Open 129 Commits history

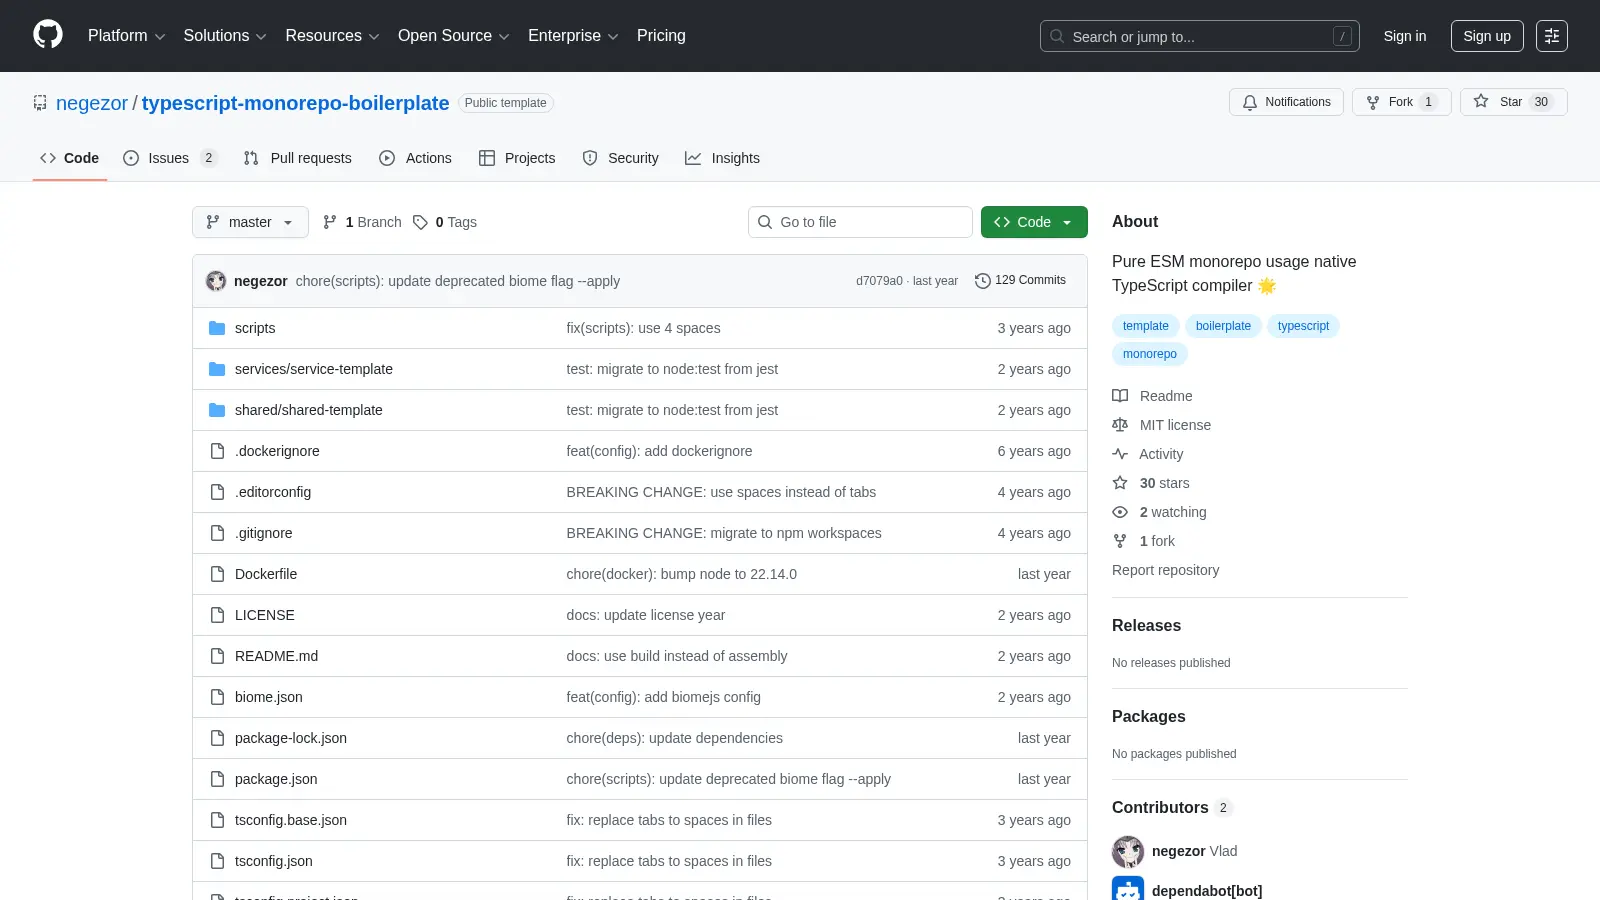click(1021, 281)
